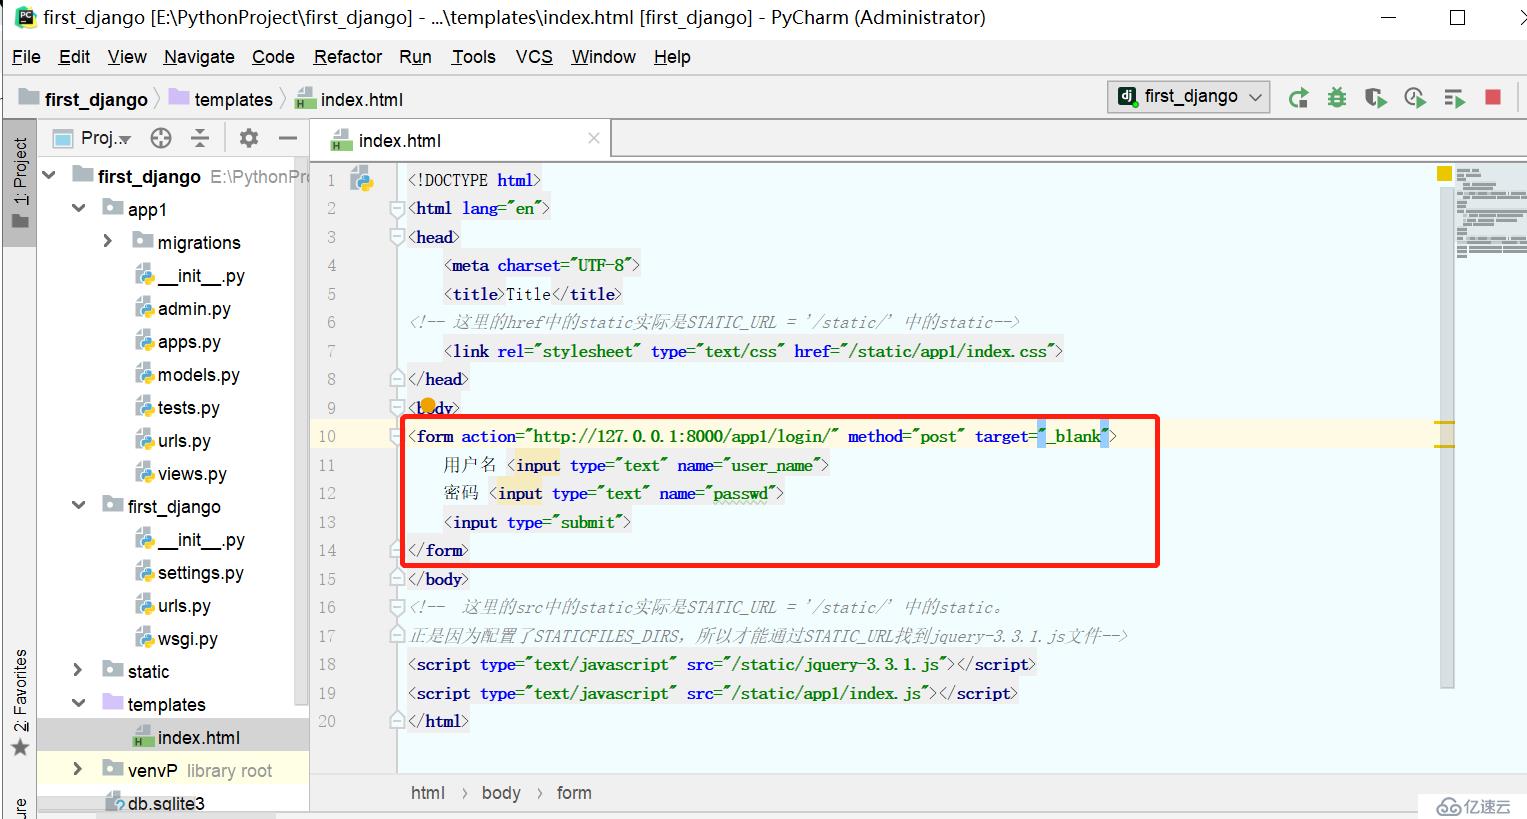1527x819 pixels.
Task: Collapse the inner first_django package
Action: [x=79, y=506]
